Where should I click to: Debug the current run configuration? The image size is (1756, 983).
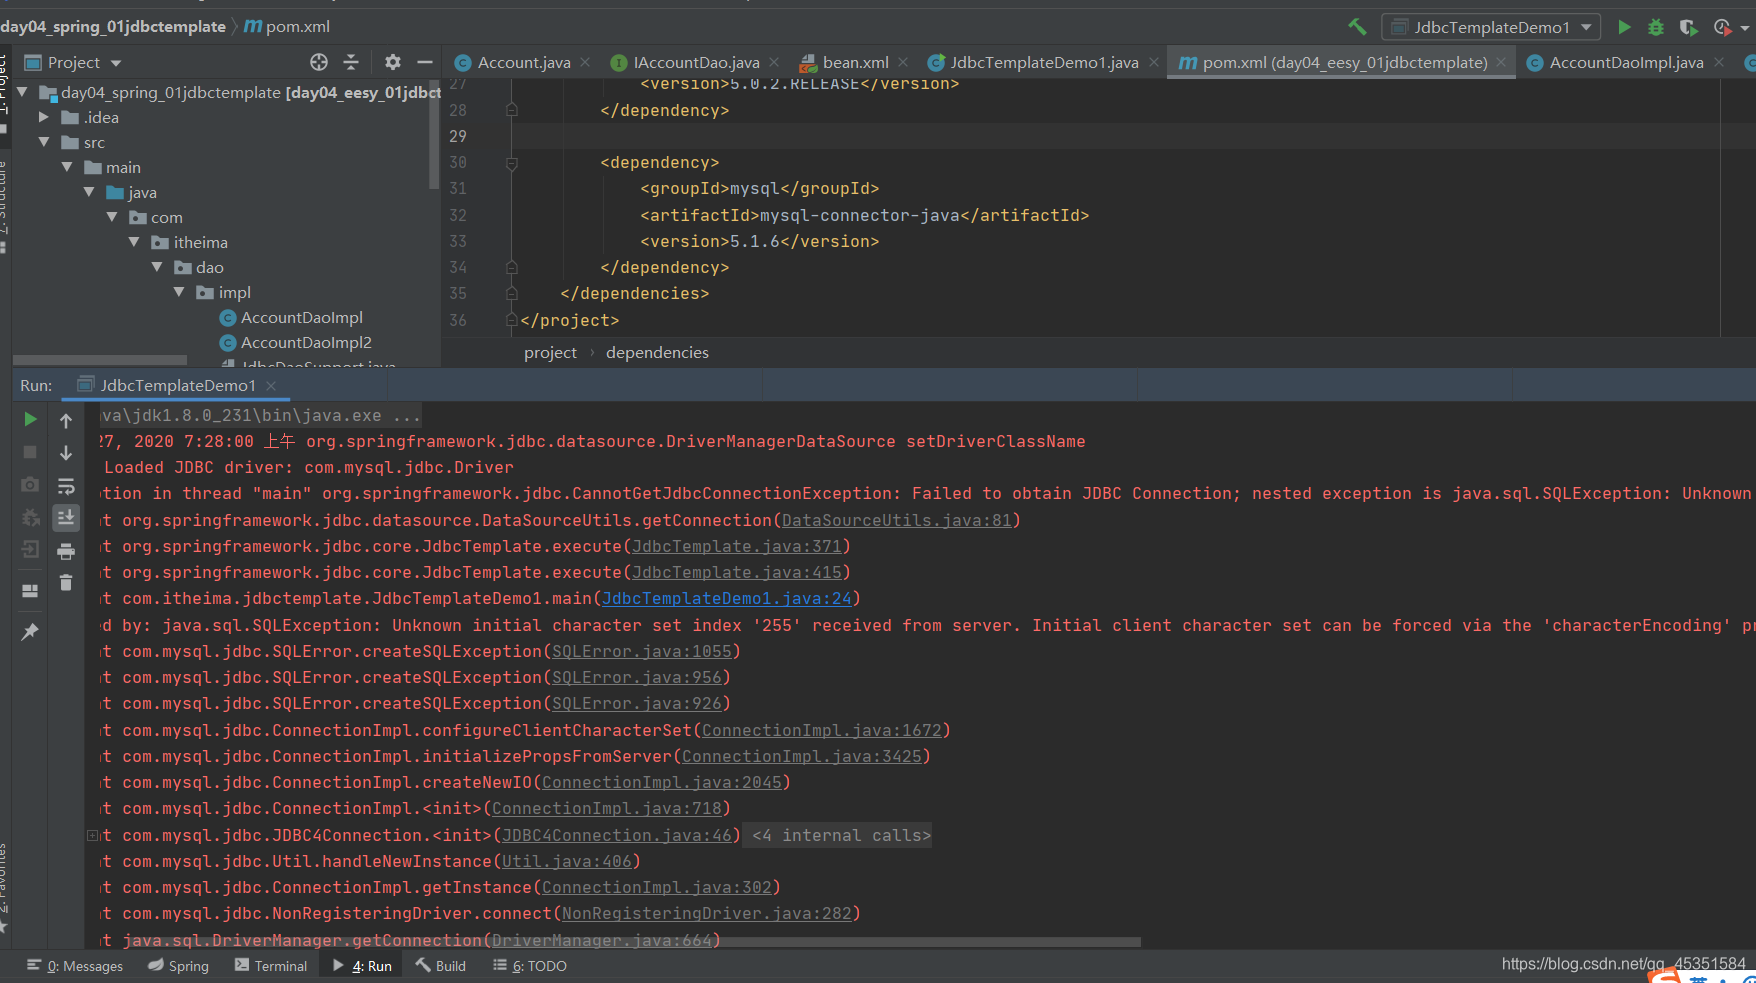pos(1656,27)
